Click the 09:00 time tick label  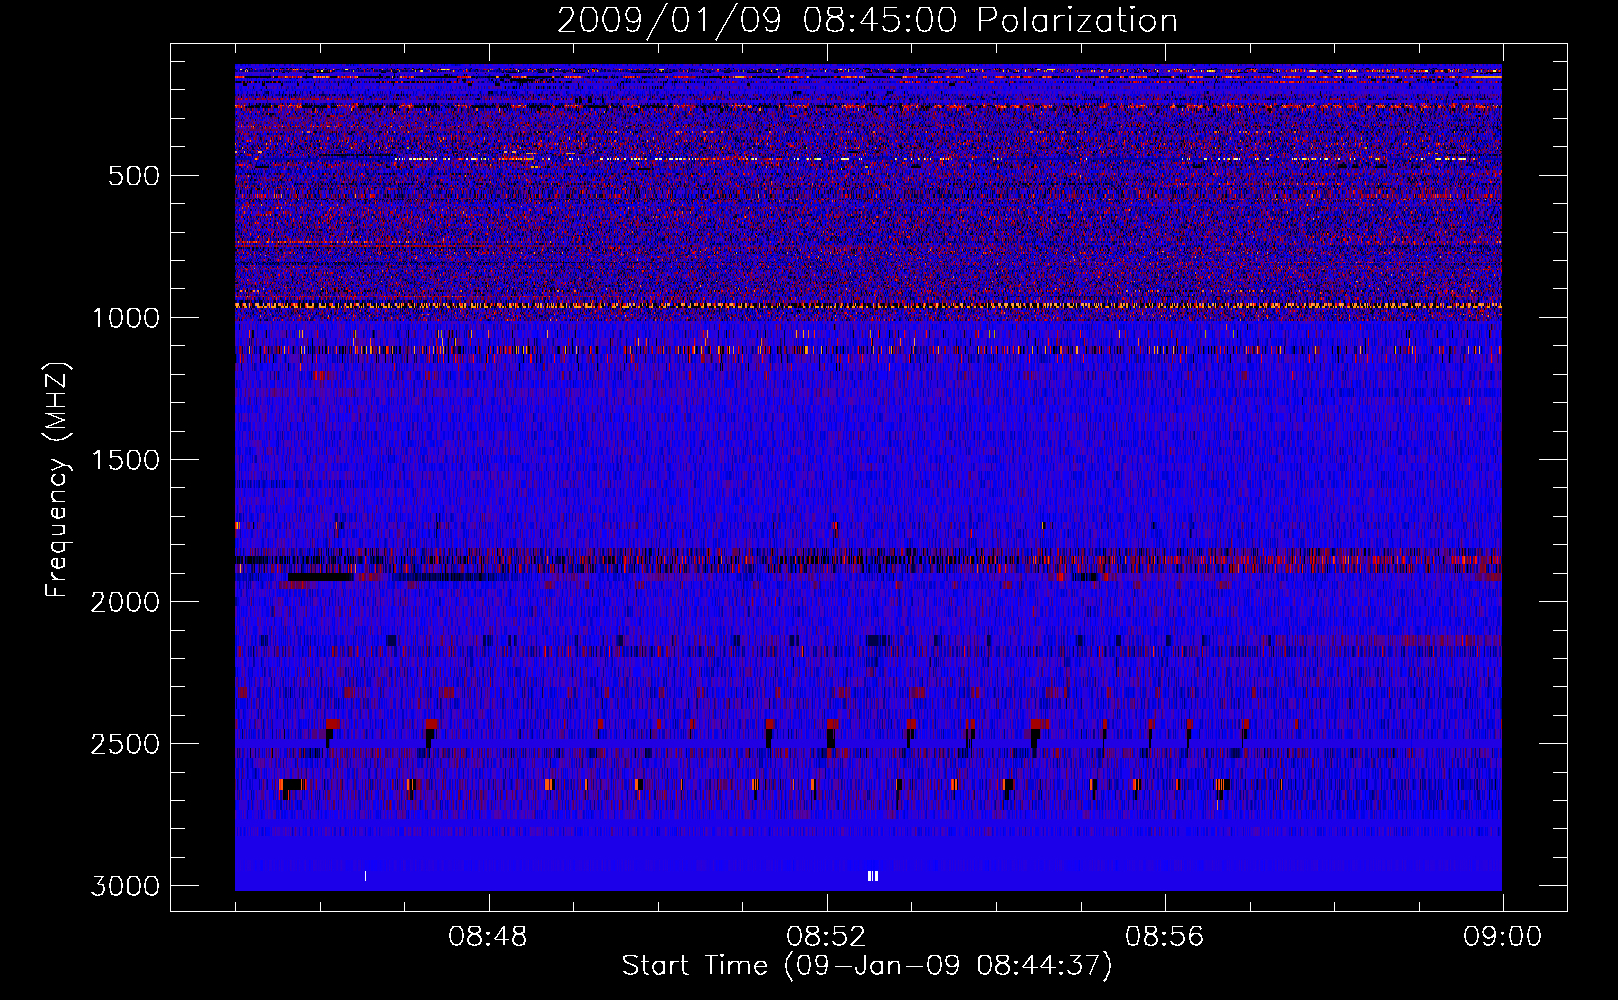(1502, 937)
